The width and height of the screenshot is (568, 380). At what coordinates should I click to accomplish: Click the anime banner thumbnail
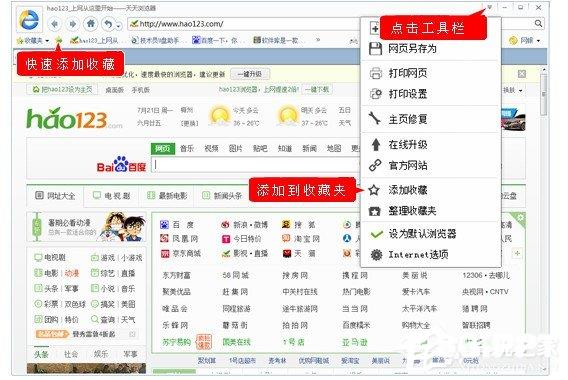click(87, 227)
